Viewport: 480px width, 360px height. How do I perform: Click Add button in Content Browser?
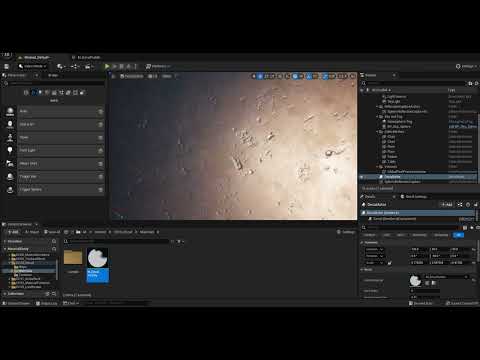[x=13, y=232]
